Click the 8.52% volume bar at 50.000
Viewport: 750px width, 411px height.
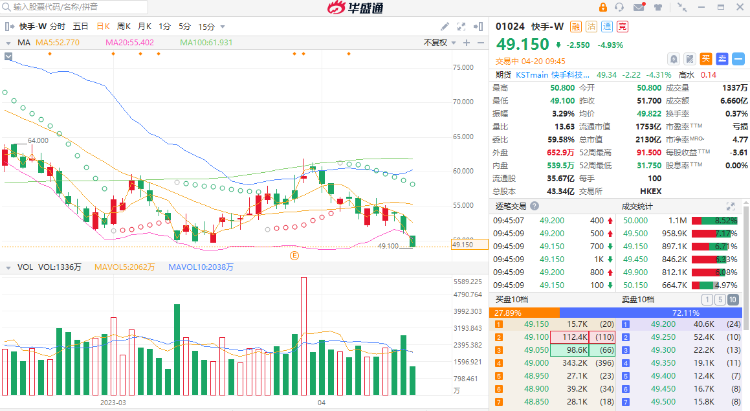[x=715, y=221]
